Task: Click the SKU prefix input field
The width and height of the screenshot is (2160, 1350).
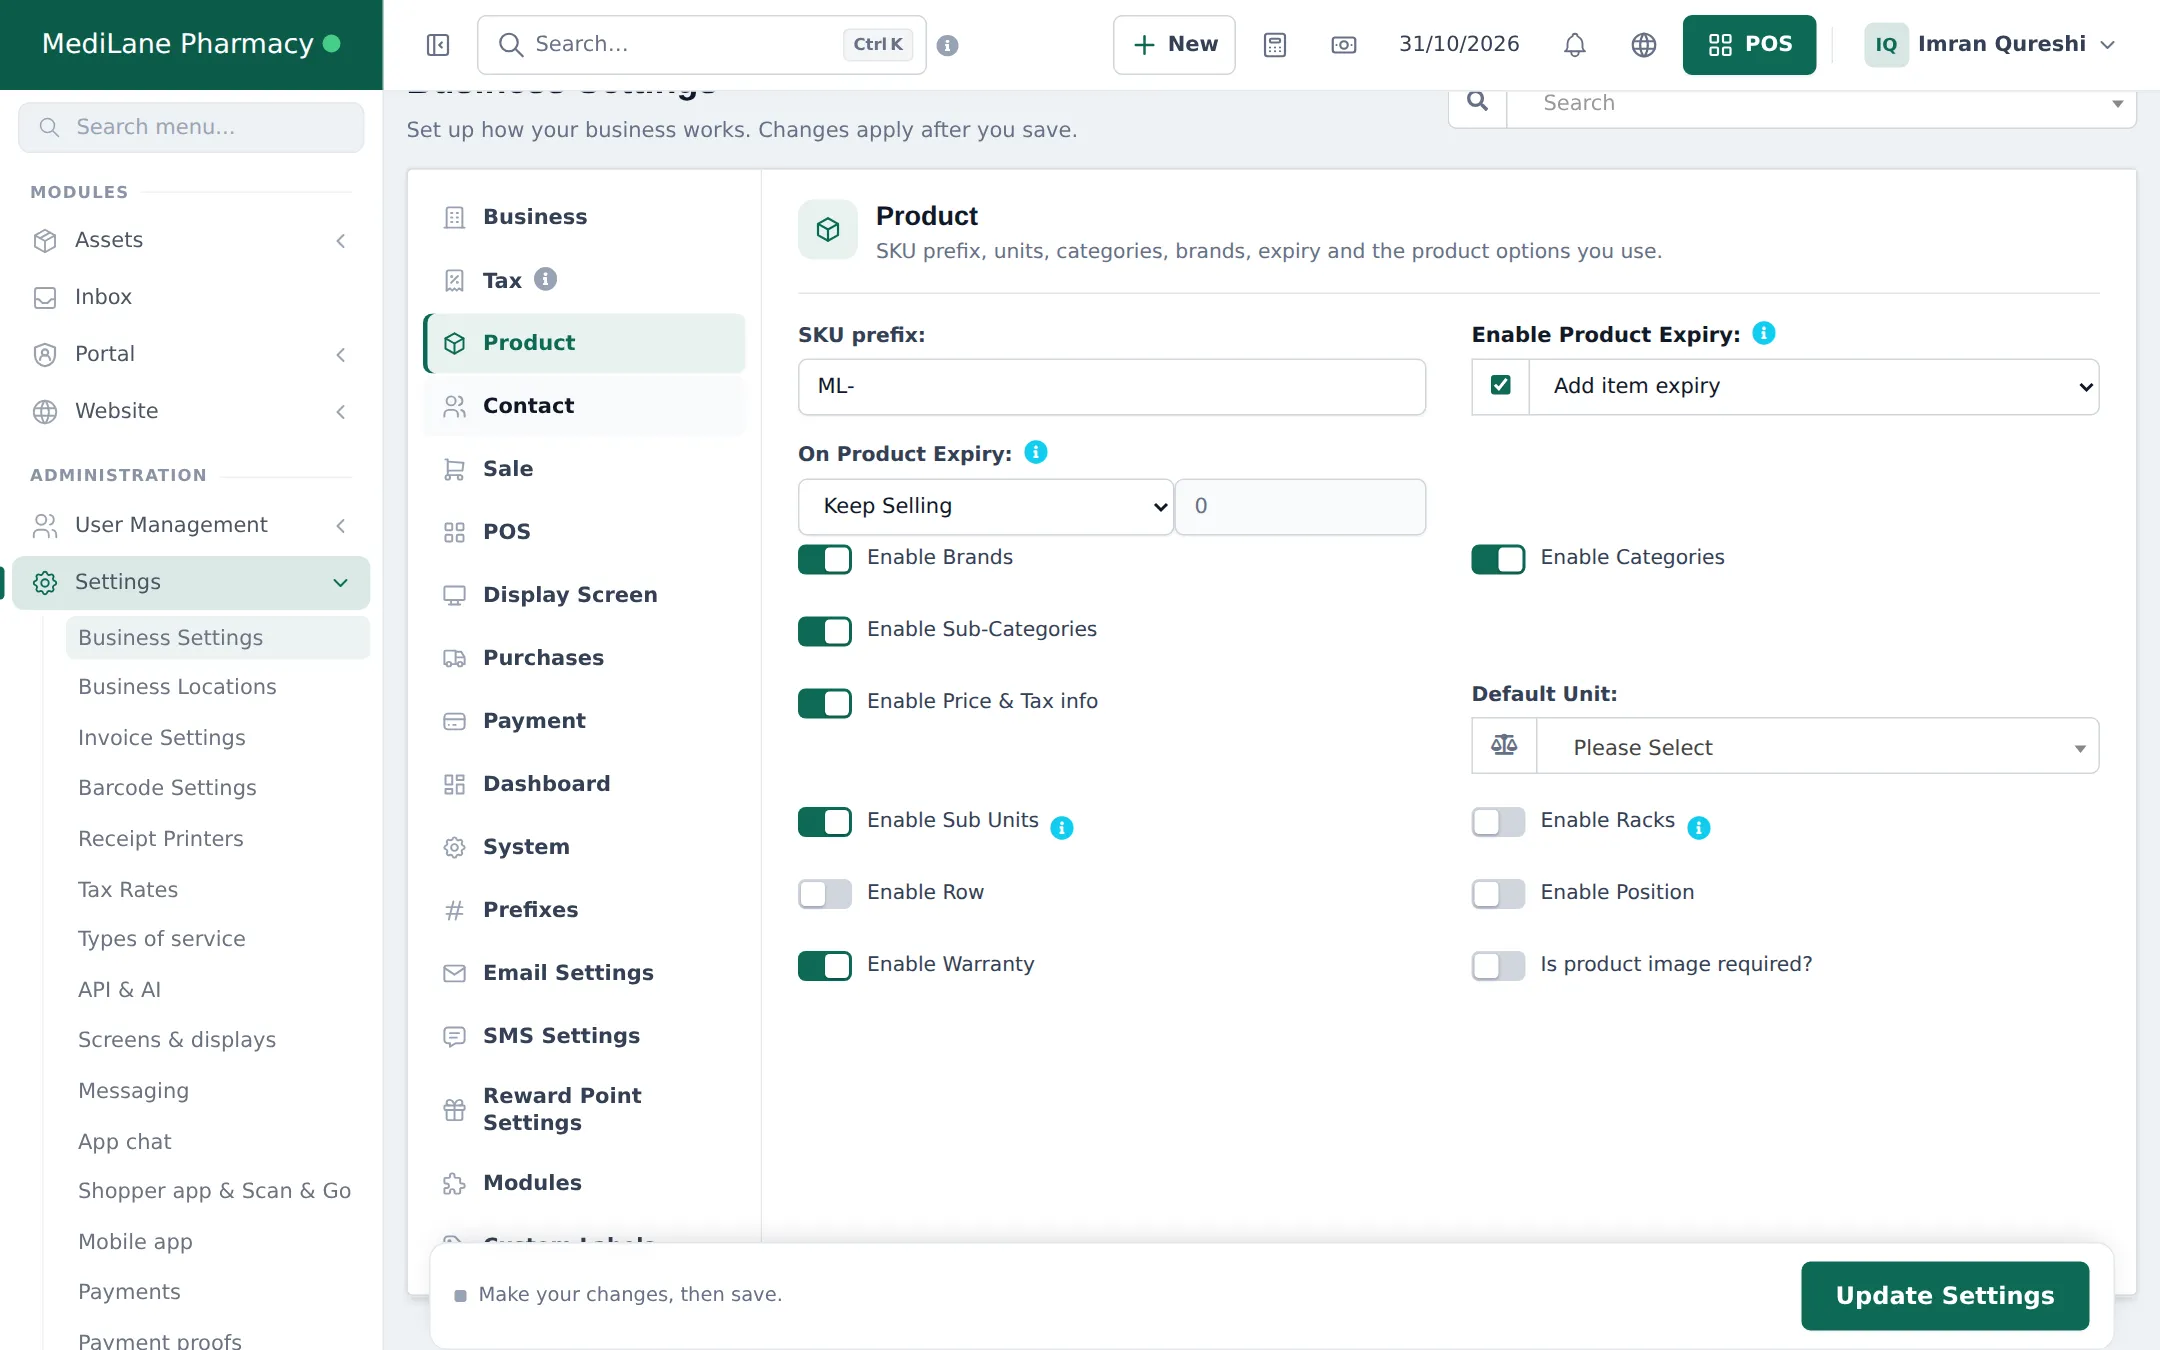Action: [x=1112, y=387]
